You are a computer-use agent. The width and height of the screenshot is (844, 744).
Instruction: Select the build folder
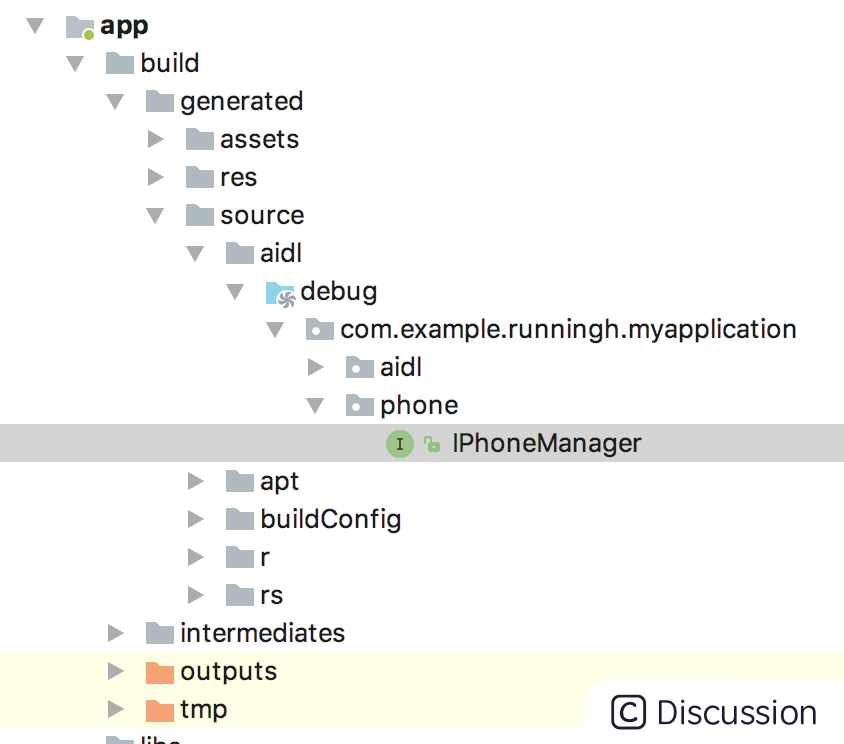(x=170, y=63)
